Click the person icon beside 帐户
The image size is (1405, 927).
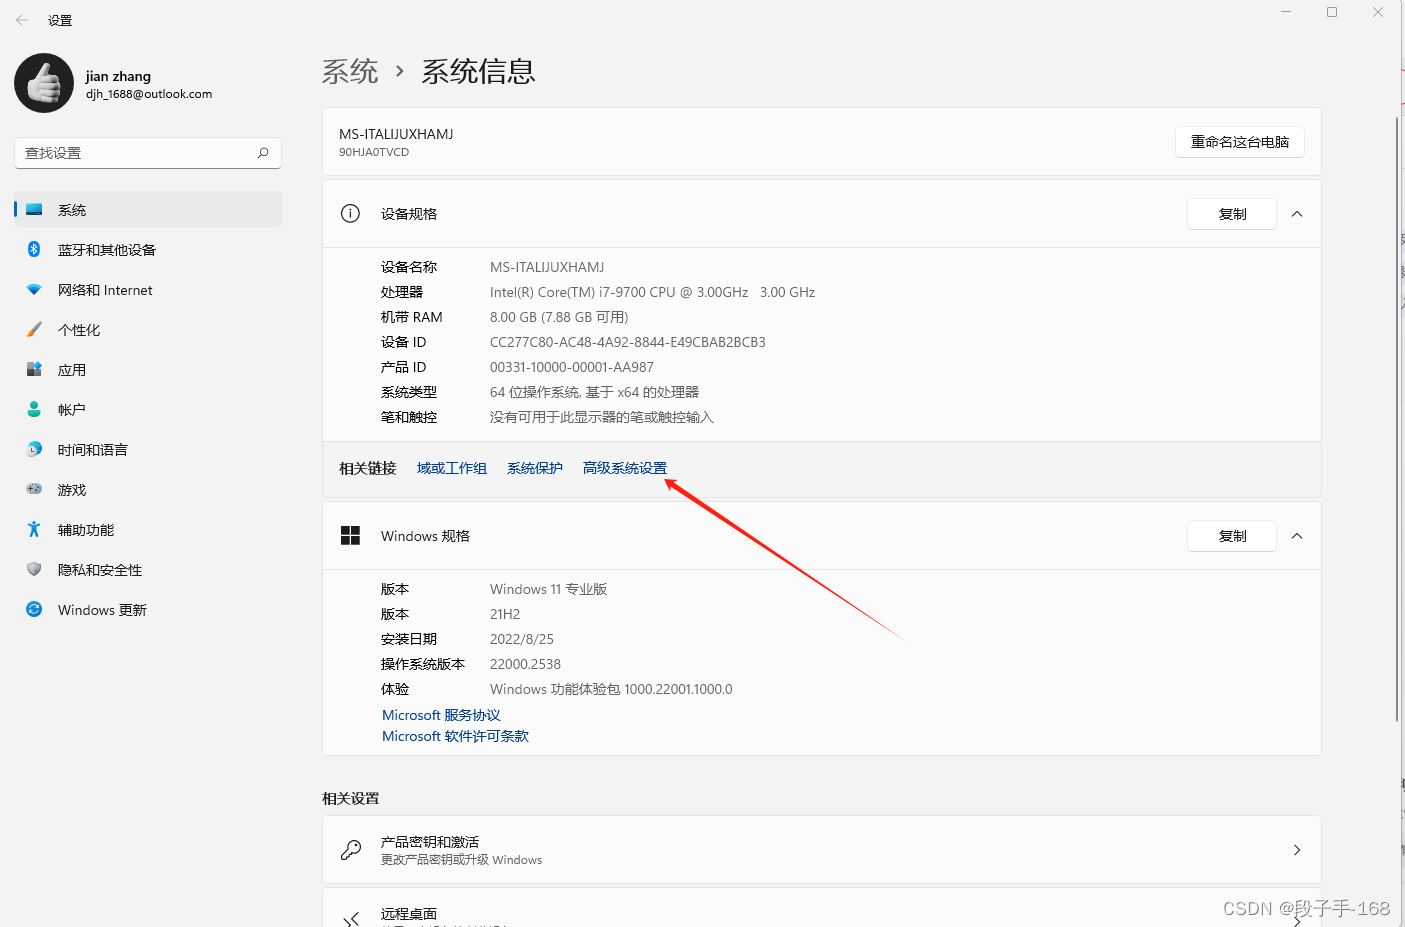point(34,410)
